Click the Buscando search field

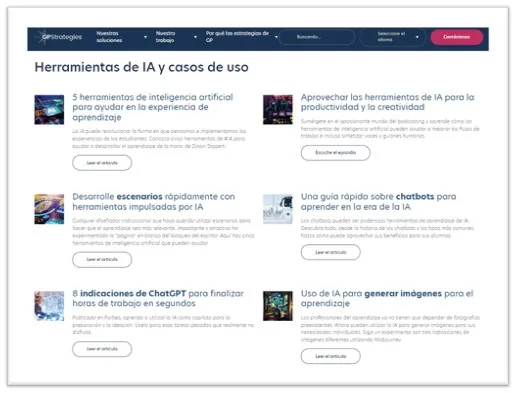[x=317, y=37]
